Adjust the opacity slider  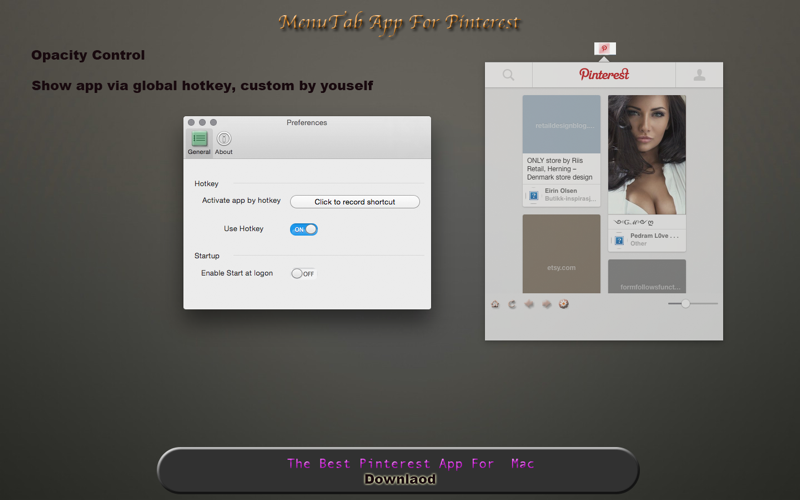pos(685,304)
